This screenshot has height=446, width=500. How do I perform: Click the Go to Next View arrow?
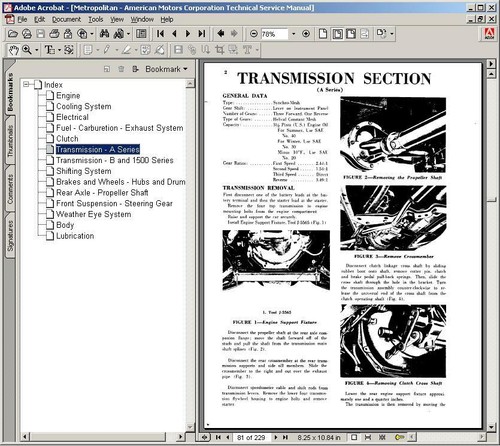coord(234,33)
